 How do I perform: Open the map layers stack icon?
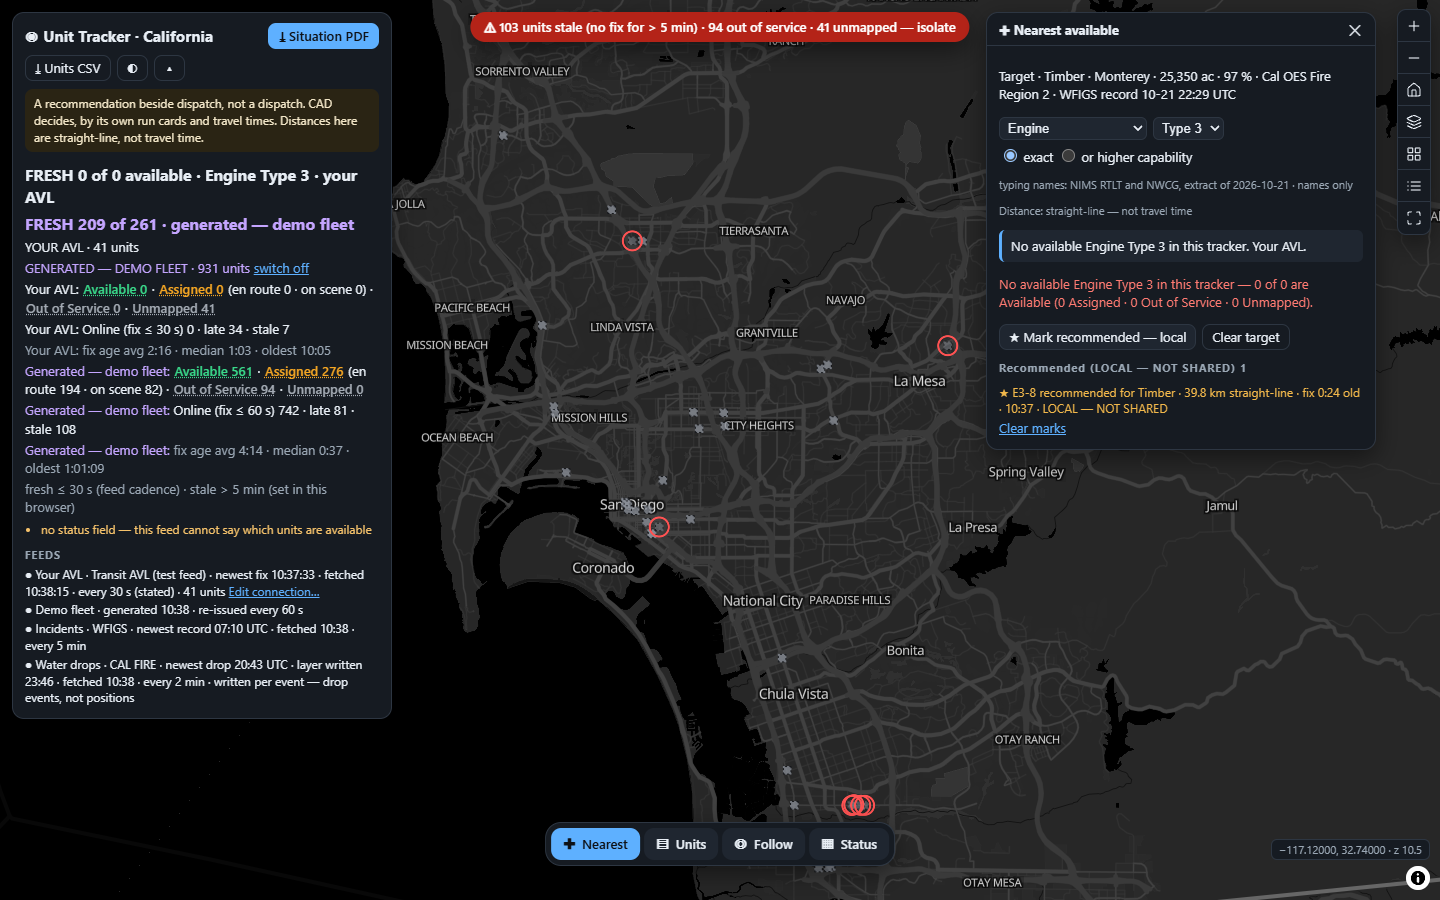[x=1414, y=122]
